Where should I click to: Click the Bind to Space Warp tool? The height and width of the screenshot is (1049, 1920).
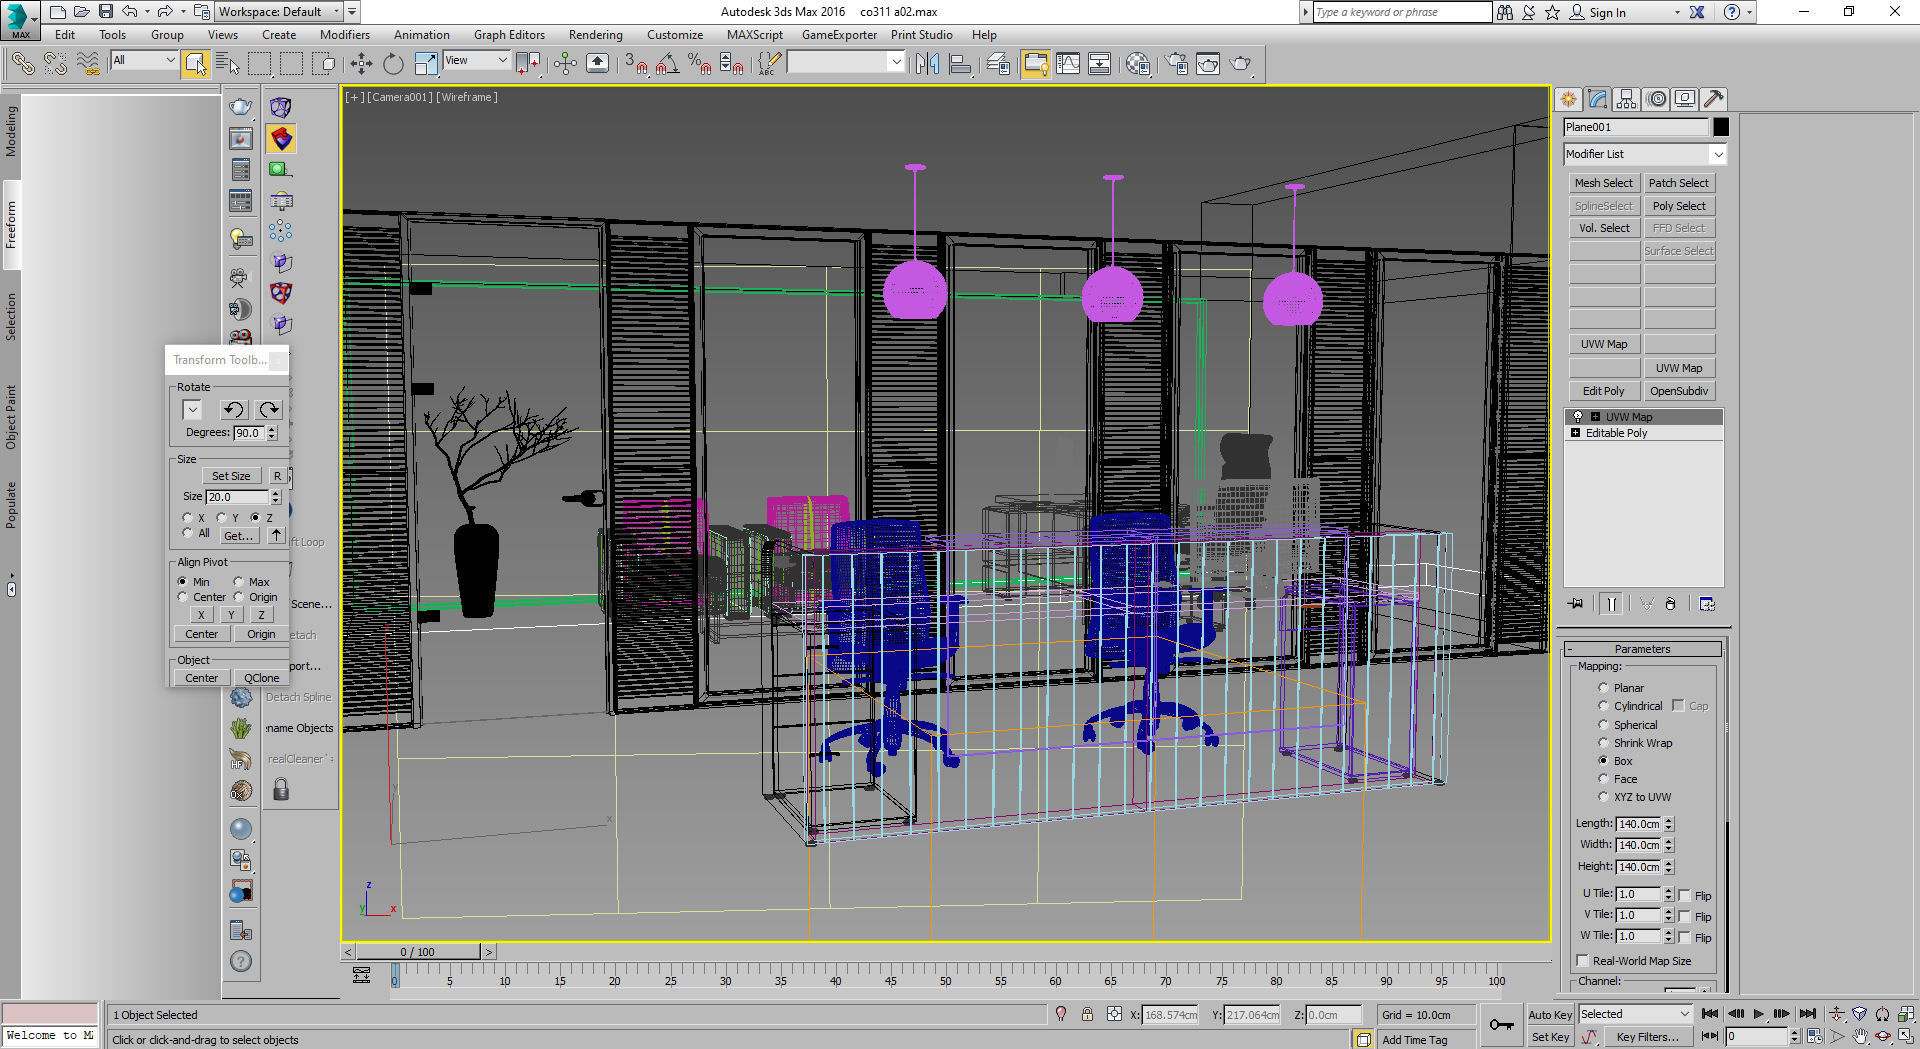(88, 64)
